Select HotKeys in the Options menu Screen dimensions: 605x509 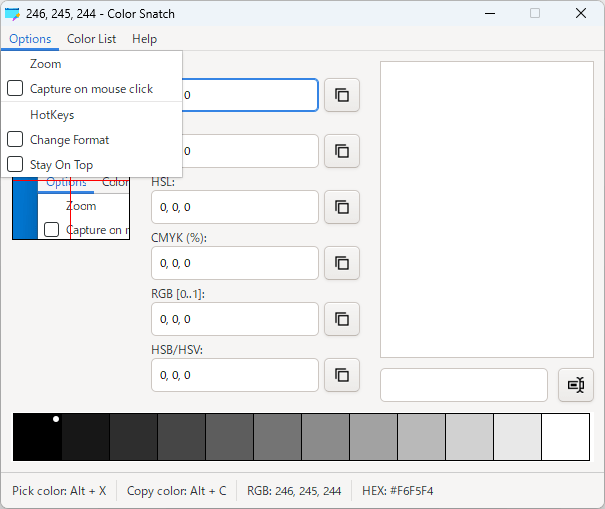(91, 115)
